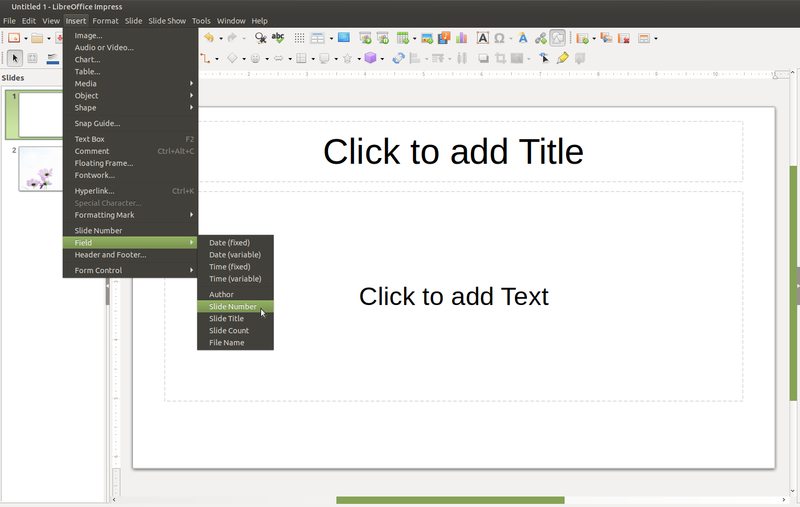
Task: Click the Stars and Banners icon
Action: (x=347, y=59)
